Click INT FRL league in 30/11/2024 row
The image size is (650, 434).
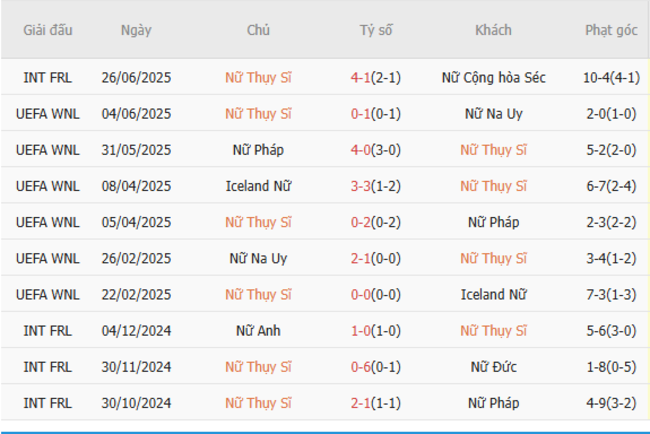(48, 366)
